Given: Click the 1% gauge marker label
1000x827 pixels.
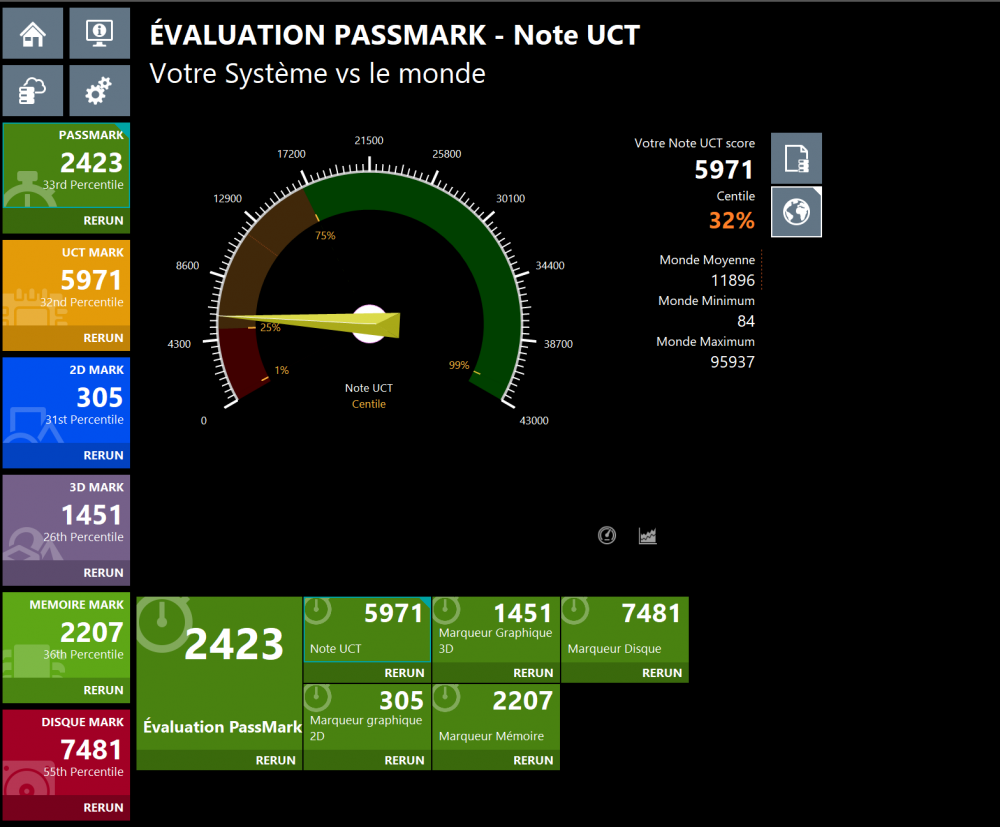Looking at the screenshot, I should point(282,370).
